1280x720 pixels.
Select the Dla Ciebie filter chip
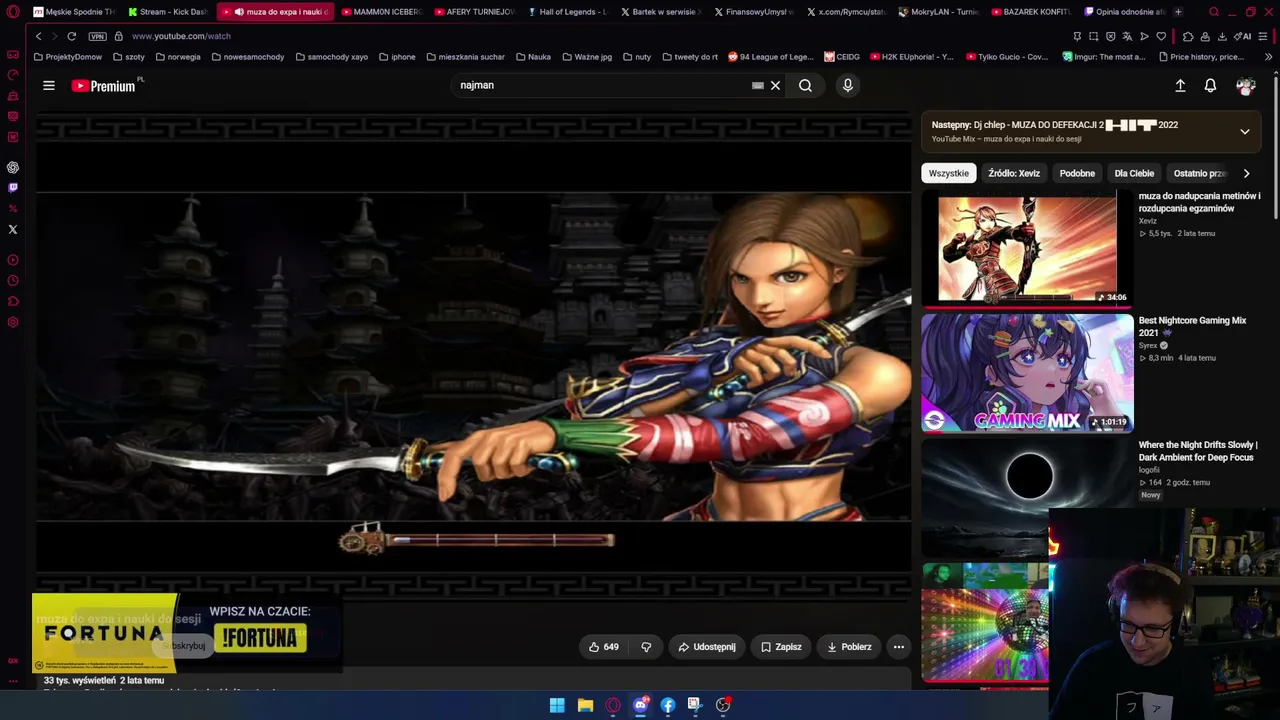(1134, 173)
